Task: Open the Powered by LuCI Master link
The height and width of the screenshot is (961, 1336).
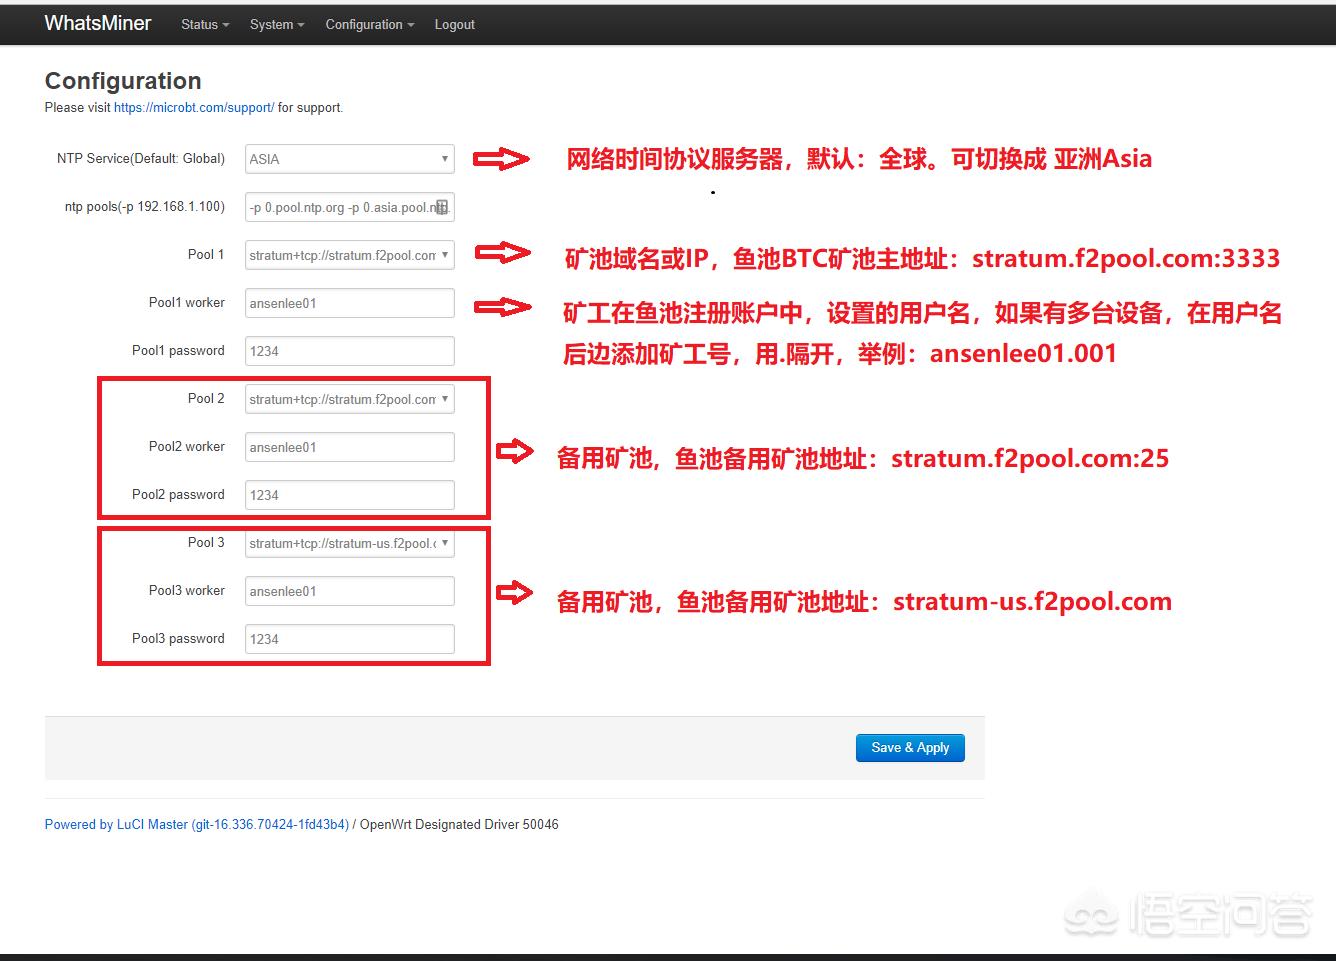Action: click(196, 824)
